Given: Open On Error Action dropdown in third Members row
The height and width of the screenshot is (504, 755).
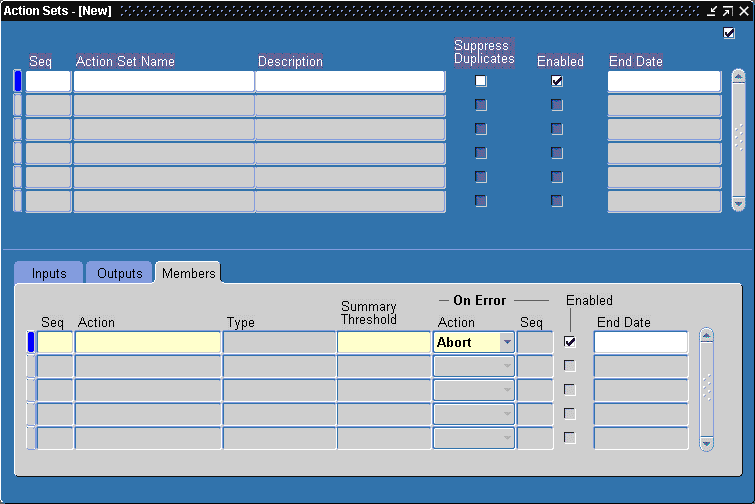Looking at the screenshot, I should (507, 390).
